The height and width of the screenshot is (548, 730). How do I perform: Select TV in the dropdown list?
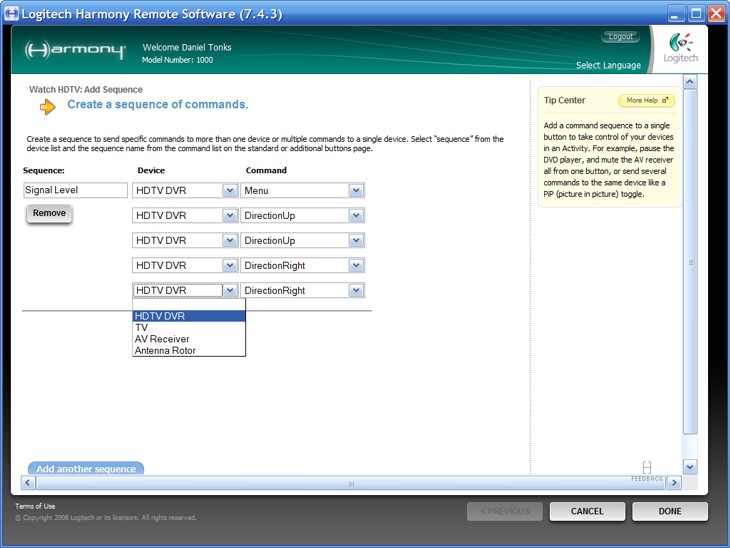coord(189,328)
